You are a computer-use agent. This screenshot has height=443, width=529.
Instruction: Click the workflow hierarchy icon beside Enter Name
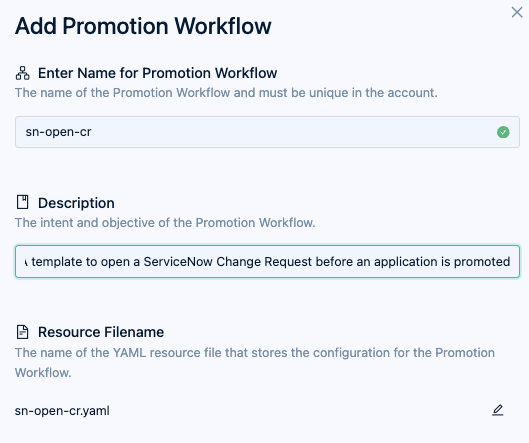[23, 73]
